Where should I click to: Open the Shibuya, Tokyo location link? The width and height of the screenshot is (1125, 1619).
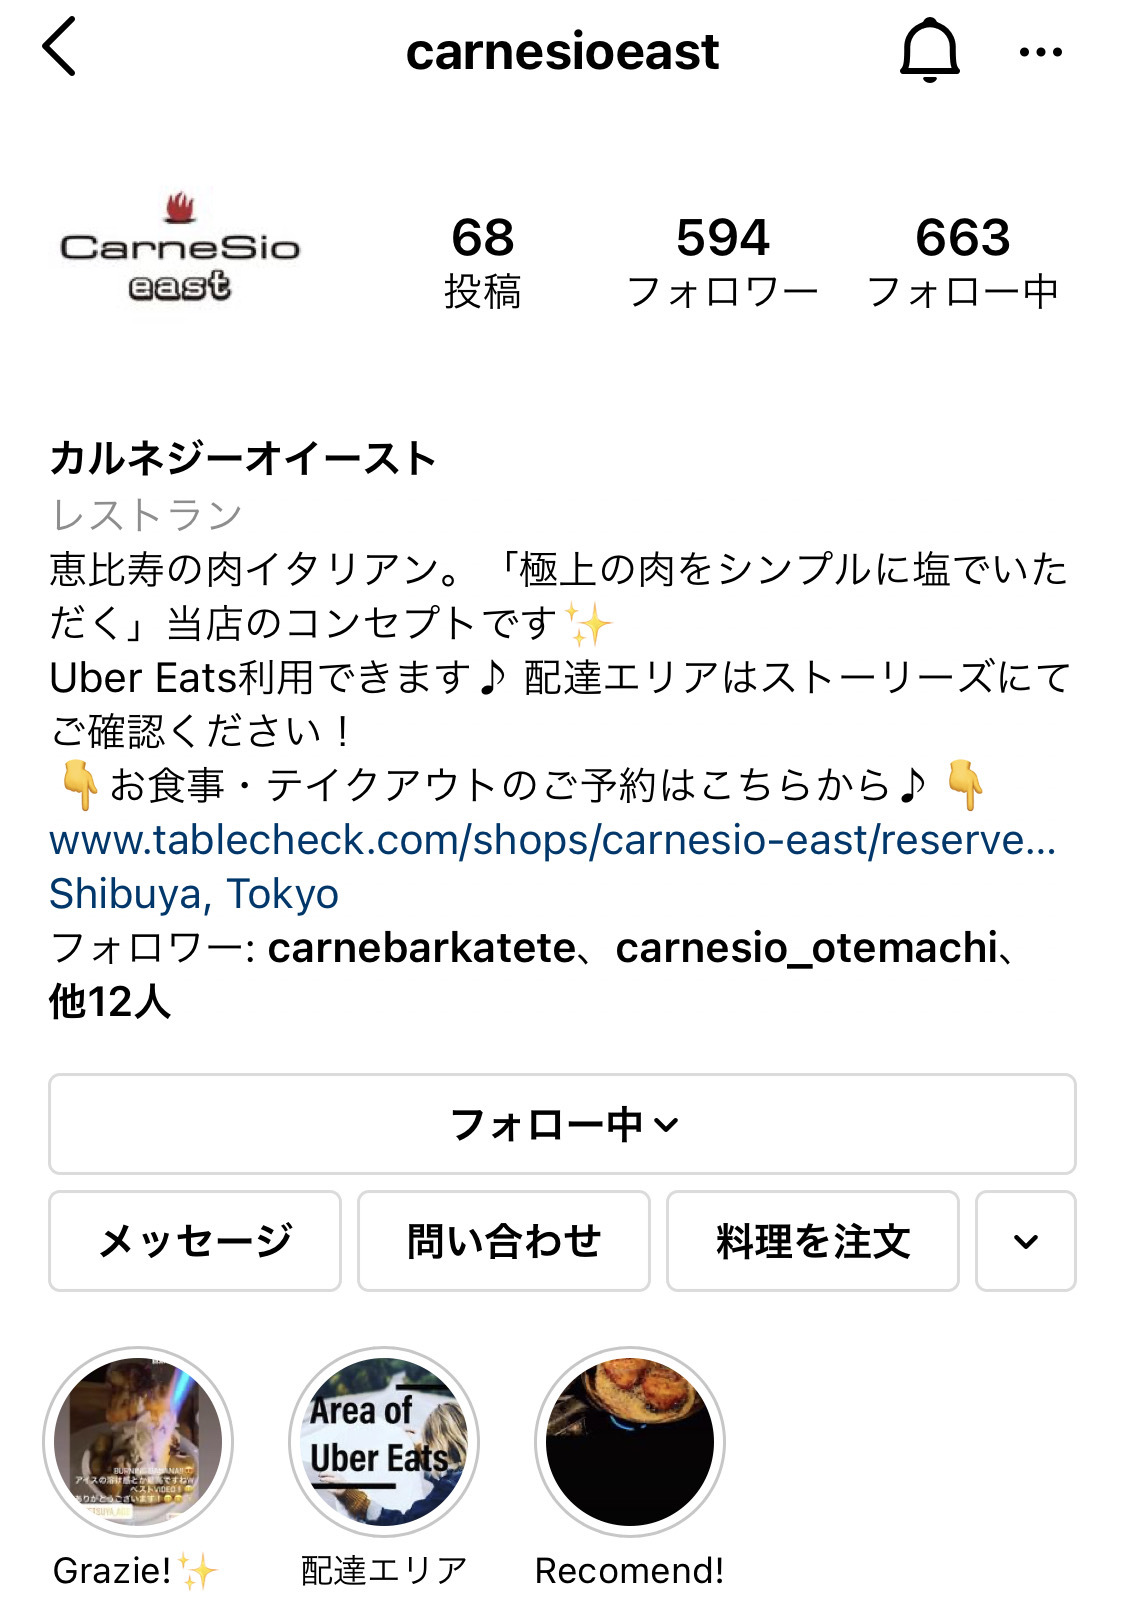194,893
